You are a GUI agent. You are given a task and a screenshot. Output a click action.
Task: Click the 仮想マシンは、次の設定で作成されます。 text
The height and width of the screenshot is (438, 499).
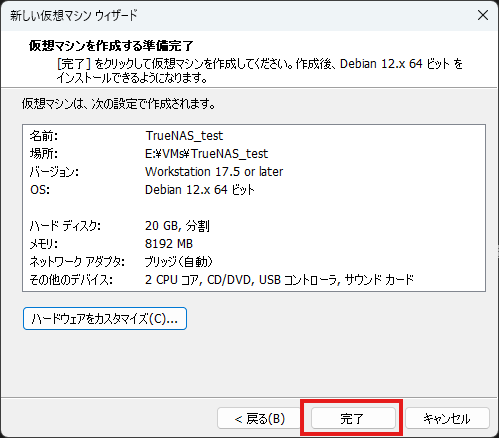click(x=119, y=104)
